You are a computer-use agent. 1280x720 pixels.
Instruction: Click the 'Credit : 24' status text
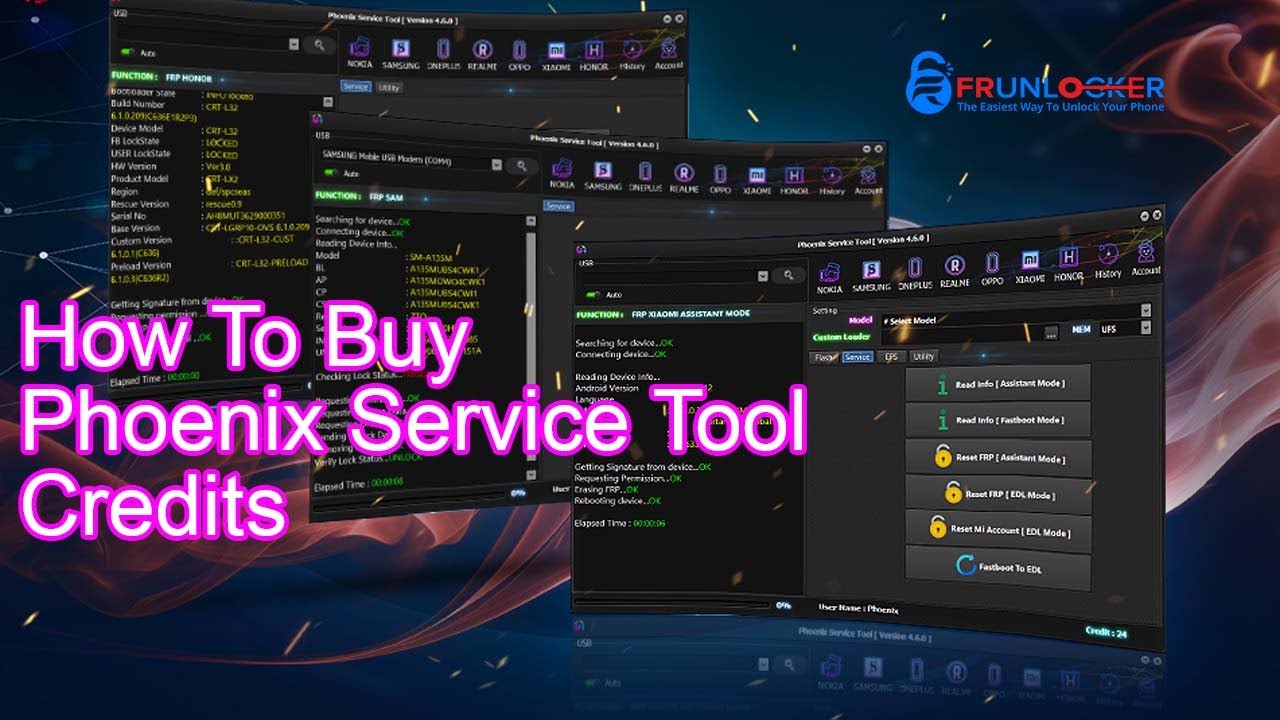click(x=1107, y=631)
